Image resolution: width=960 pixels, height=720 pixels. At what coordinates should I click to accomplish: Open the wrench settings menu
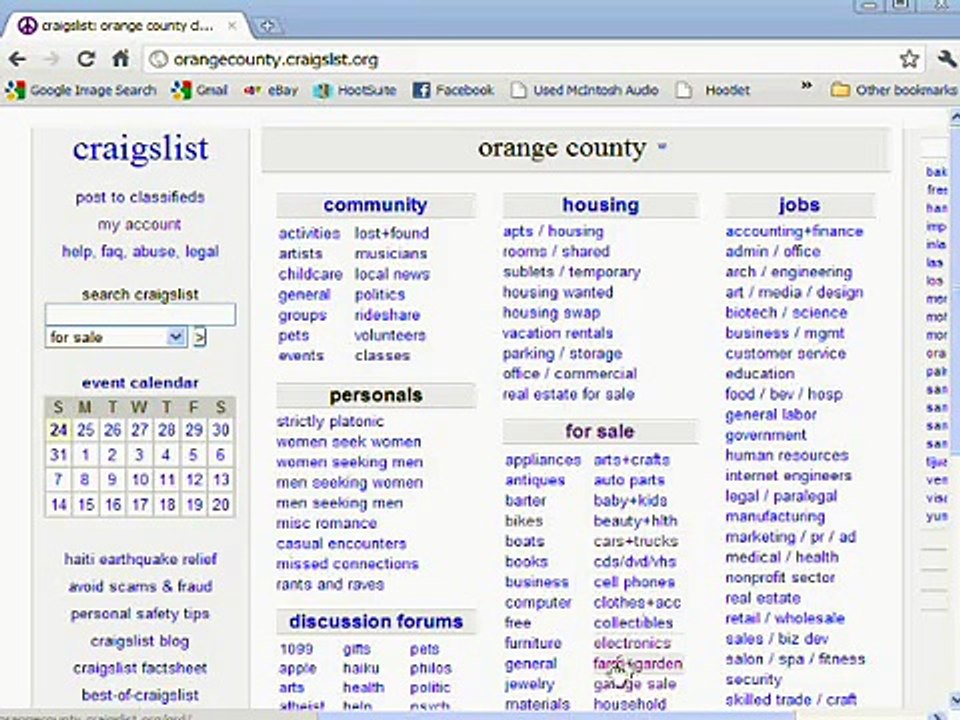pyautogui.click(x=947, y=59)
